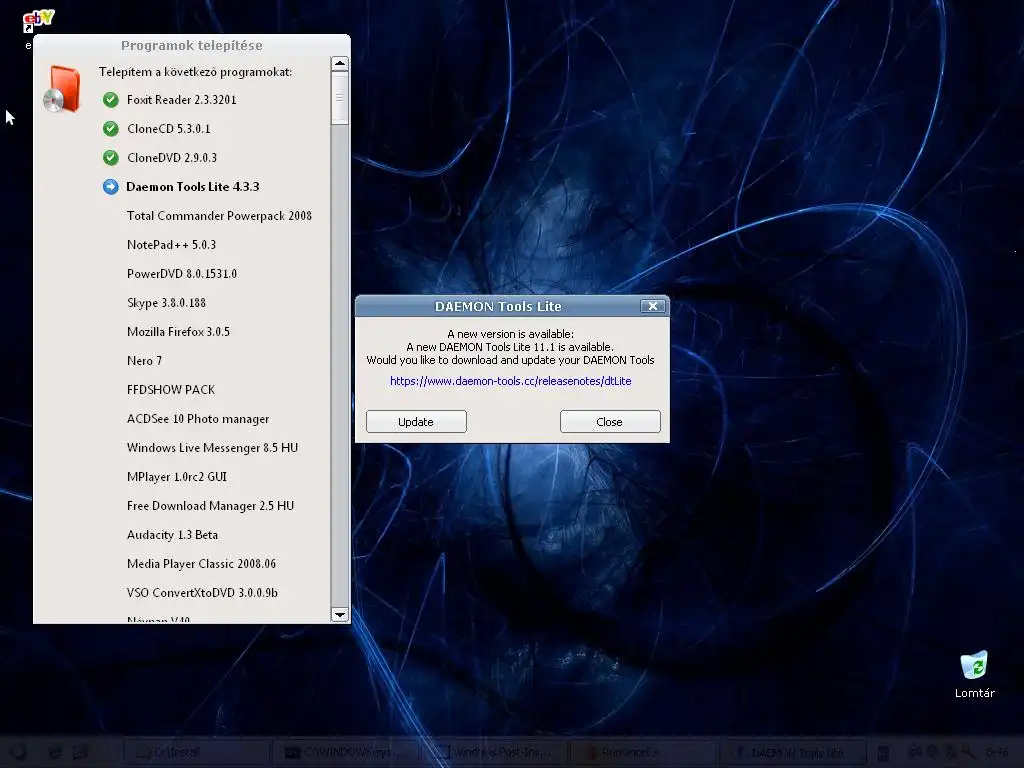Select 'Daemon Tools Lite 4.3.3' entry
This screenshot has height=768, width=1024.
pos(193,187)
